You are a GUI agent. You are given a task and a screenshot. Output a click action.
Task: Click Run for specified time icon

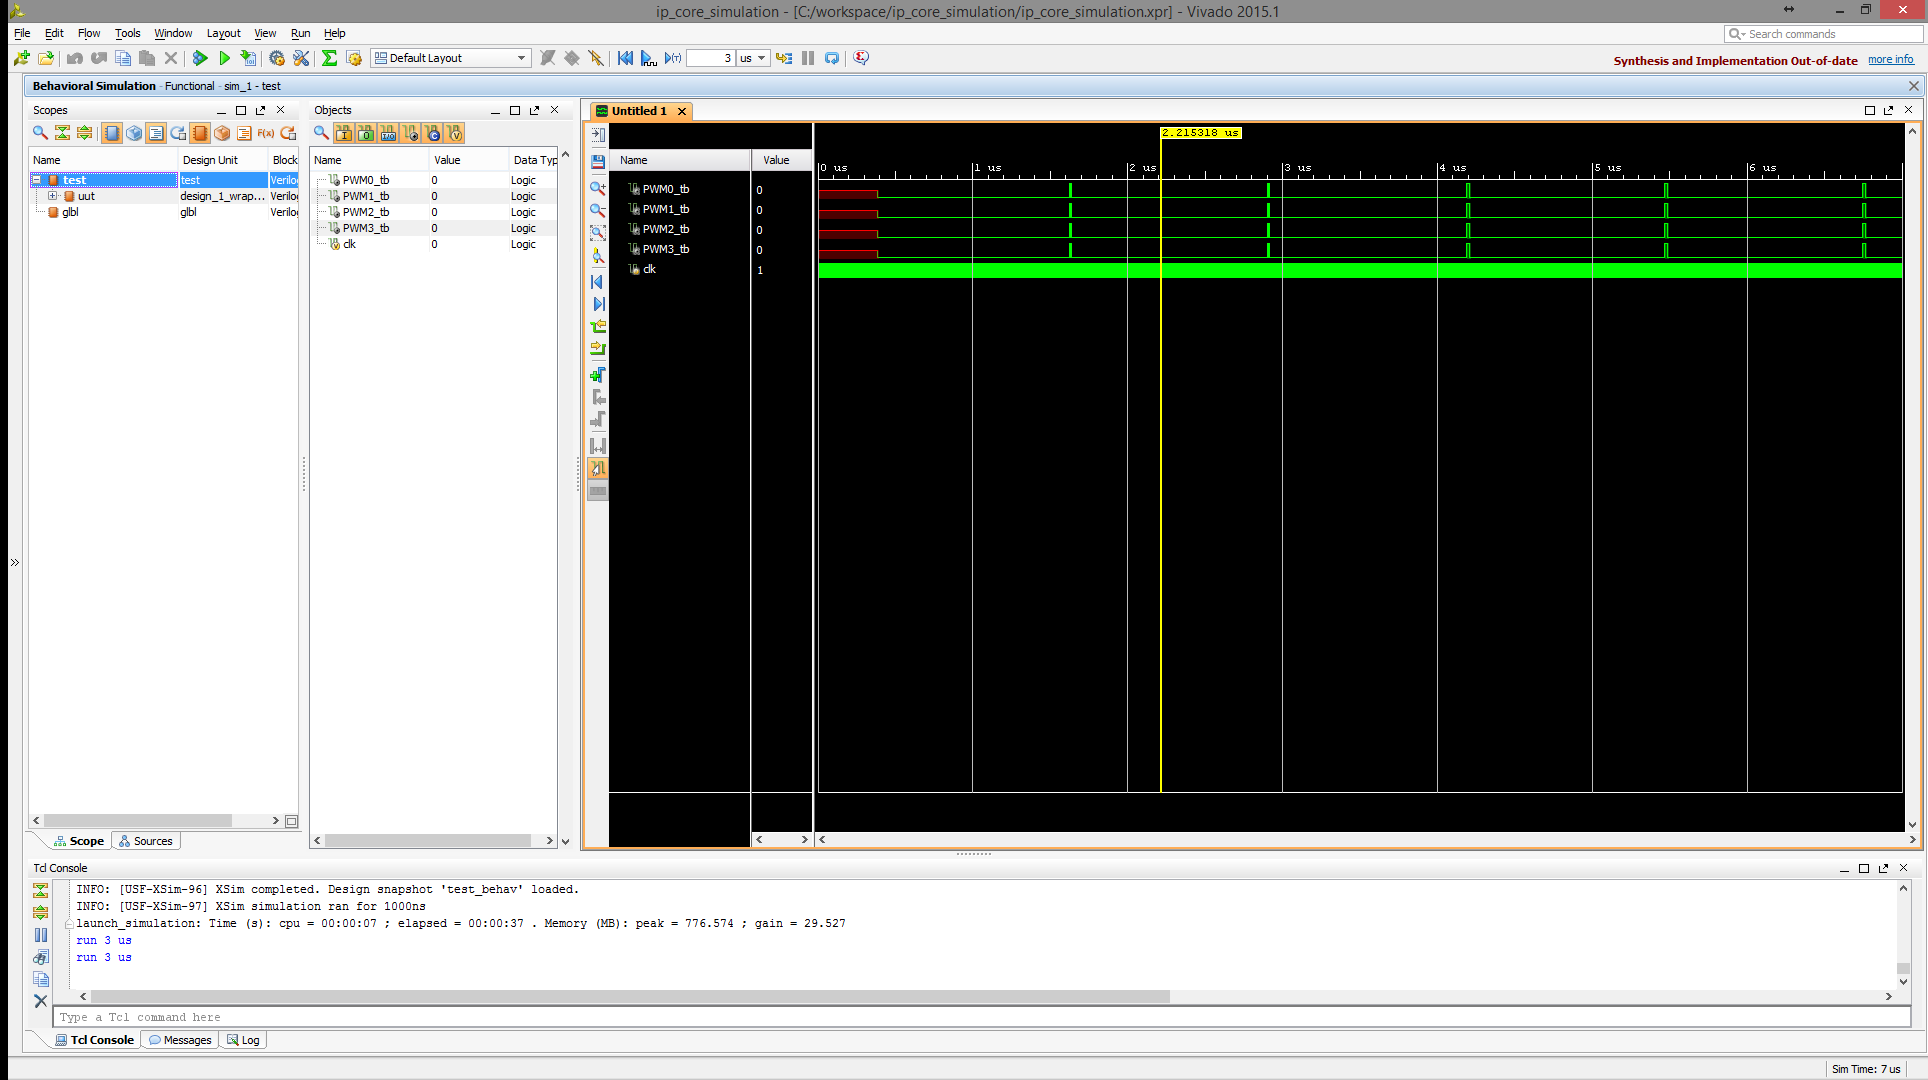tap(673, 58)
